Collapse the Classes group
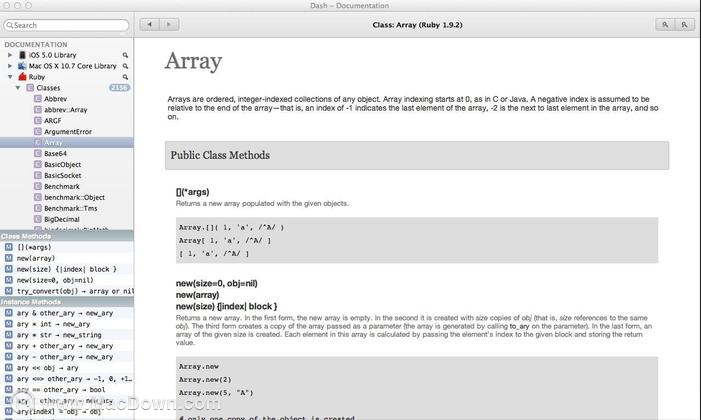Image resolution: width=701 pixels, height=420 pixels. (18, 88)
